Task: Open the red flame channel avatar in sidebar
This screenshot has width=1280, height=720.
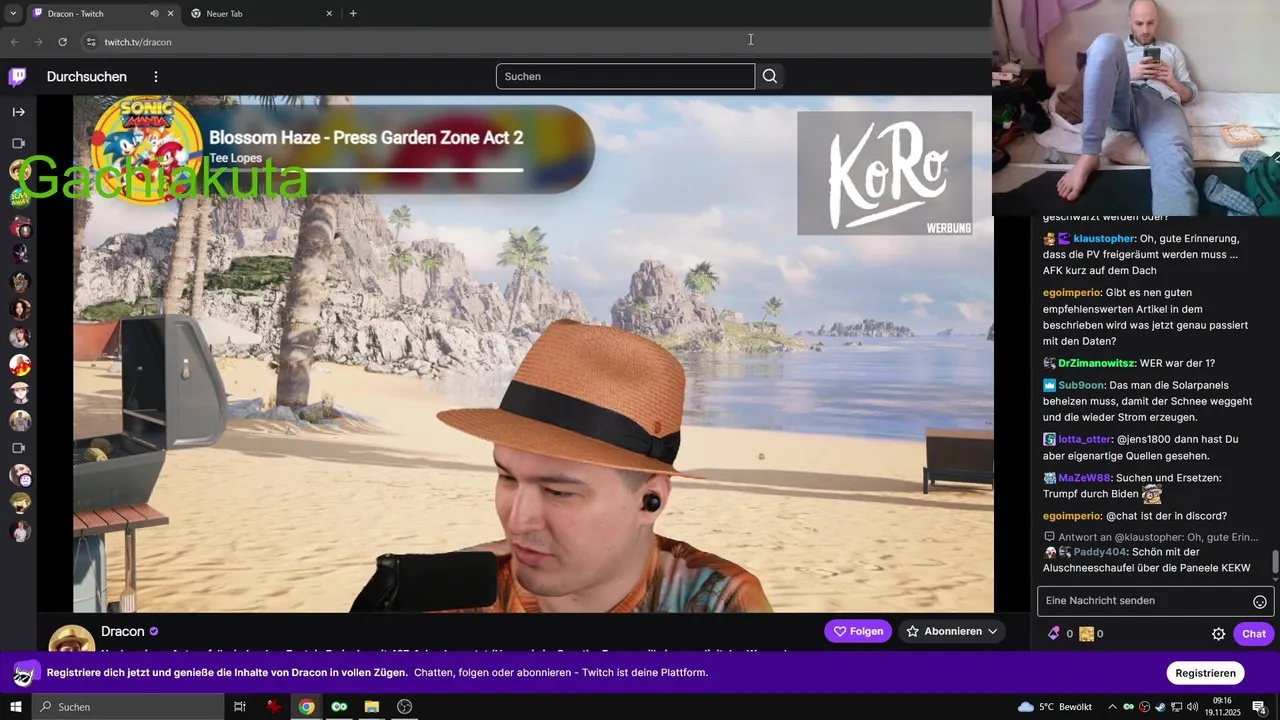Action: pos(20,365)
